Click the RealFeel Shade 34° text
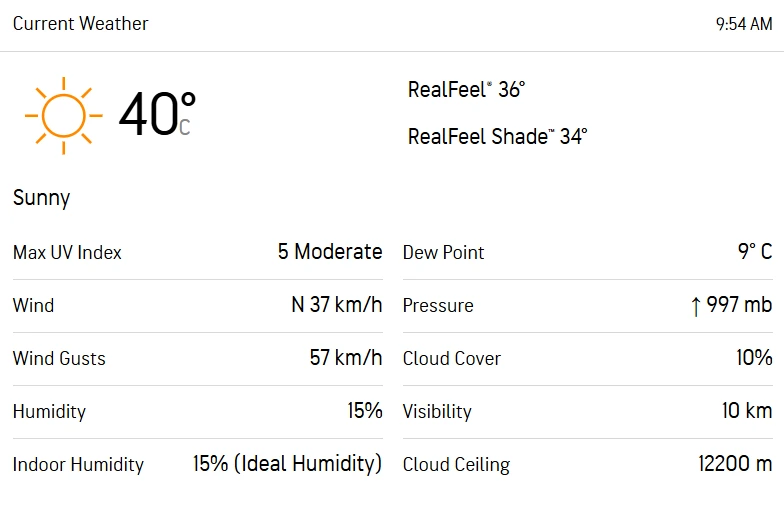784x512 pixels. (497, 137)
